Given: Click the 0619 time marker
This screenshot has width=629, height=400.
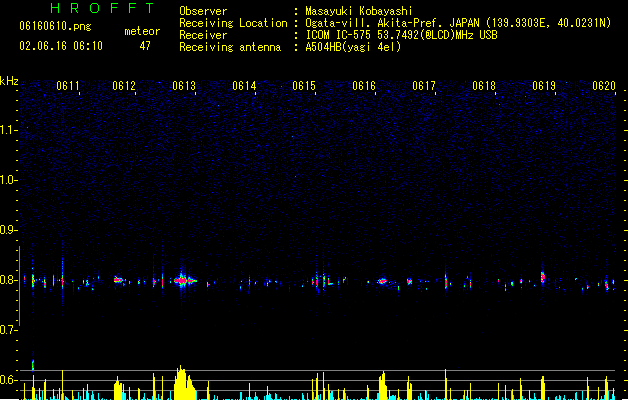Looking at the screenshot, I should point(544,86).
